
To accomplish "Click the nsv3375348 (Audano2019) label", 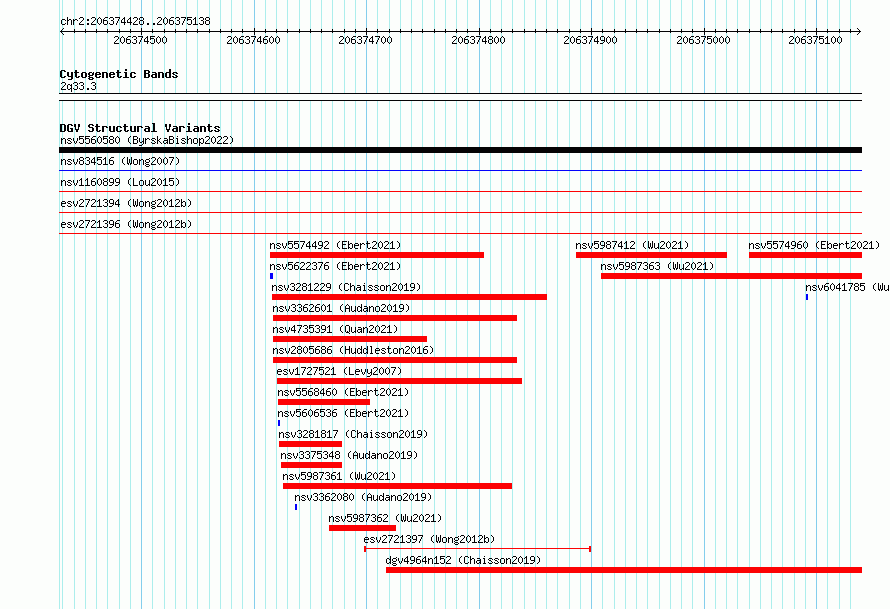I will coord(349,455).
